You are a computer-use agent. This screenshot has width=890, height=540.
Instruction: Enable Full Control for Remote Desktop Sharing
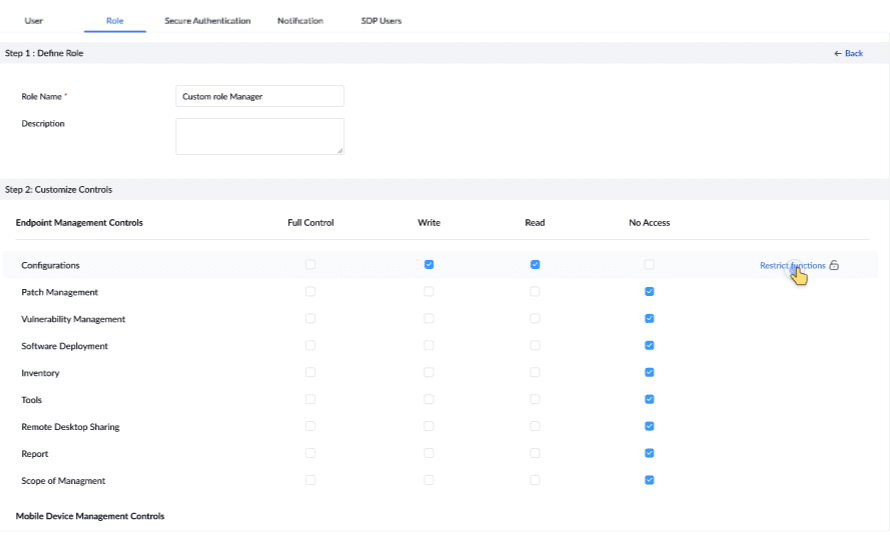(310, 426)
